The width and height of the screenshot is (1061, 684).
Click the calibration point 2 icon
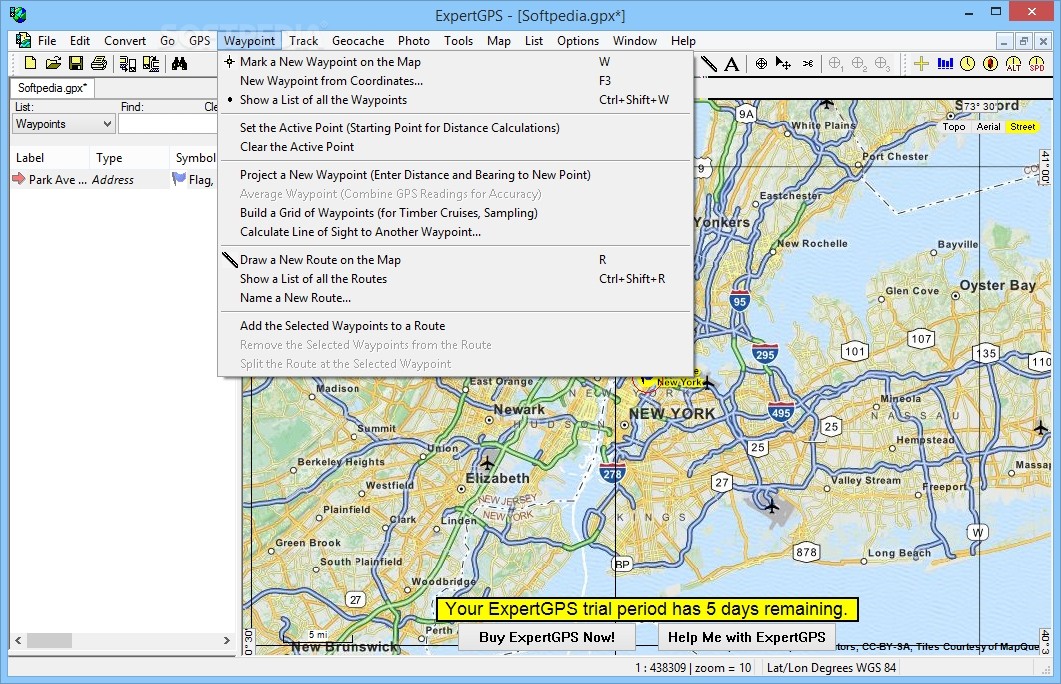pos(859,64)
